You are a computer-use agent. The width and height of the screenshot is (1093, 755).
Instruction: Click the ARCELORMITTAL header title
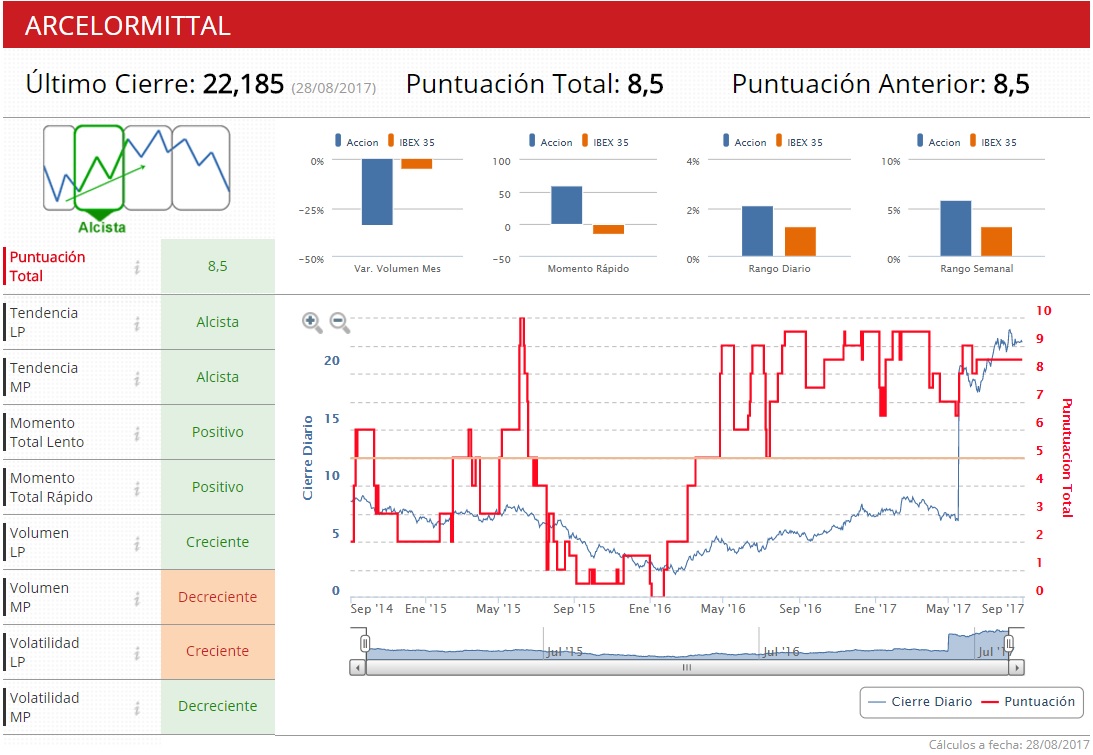128,26
